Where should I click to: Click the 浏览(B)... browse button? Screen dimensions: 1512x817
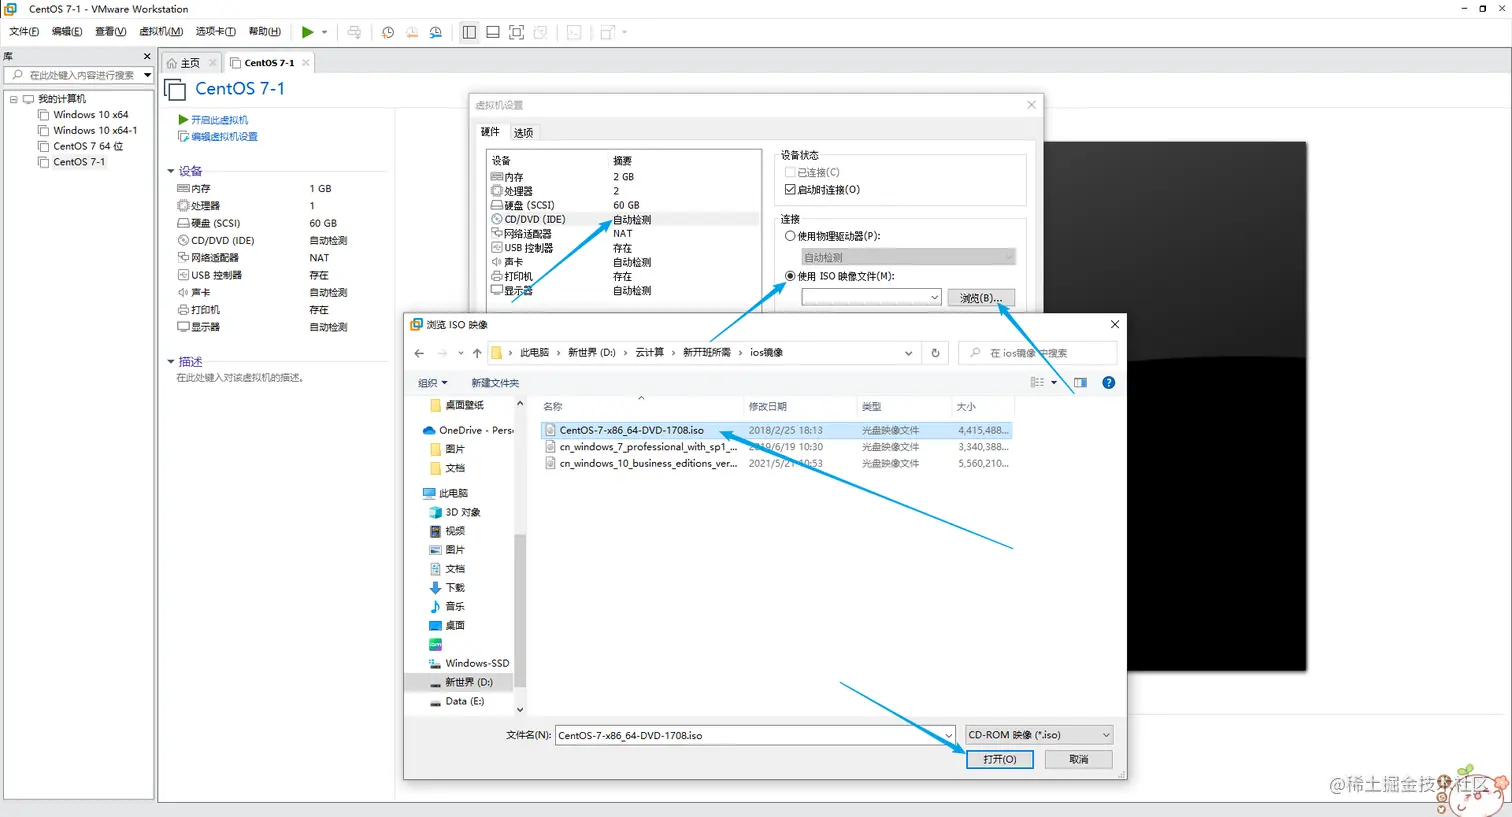981,298
